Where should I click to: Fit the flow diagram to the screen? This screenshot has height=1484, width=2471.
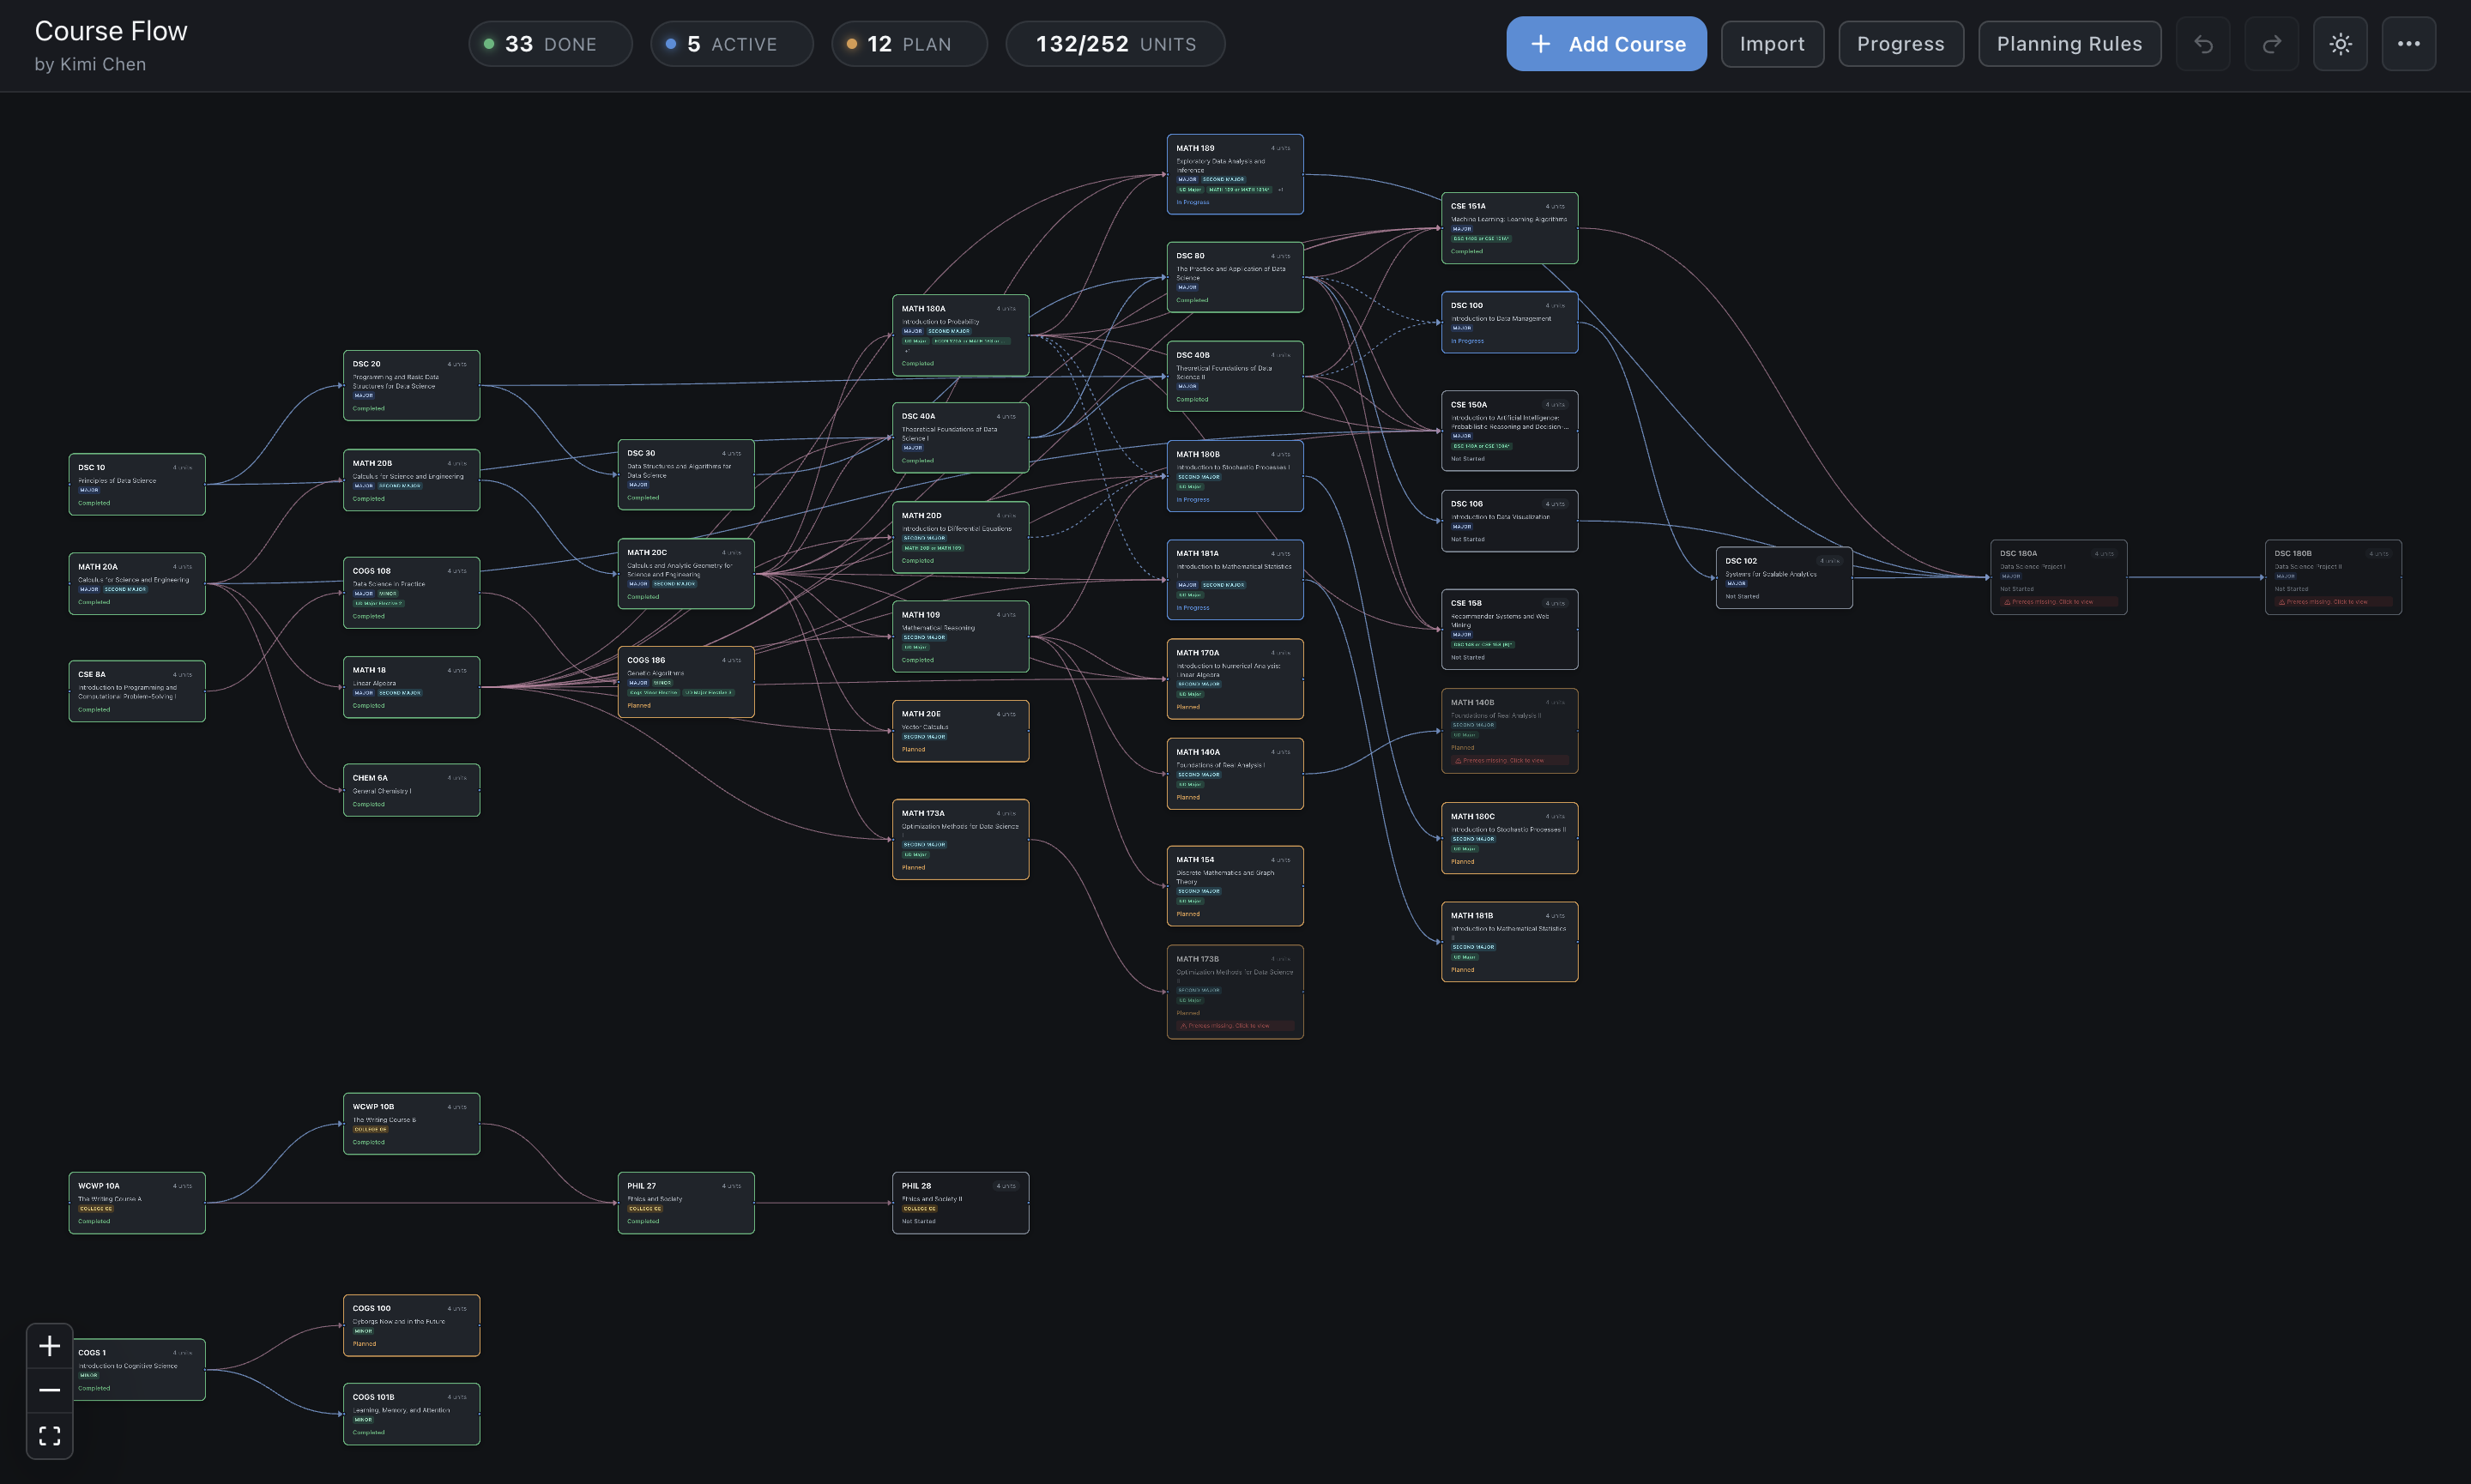point(49,1434)
